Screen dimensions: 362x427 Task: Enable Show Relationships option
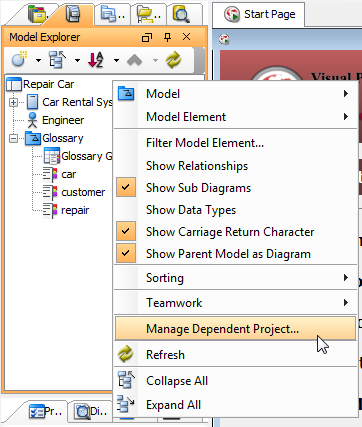(x=235, y=166)
